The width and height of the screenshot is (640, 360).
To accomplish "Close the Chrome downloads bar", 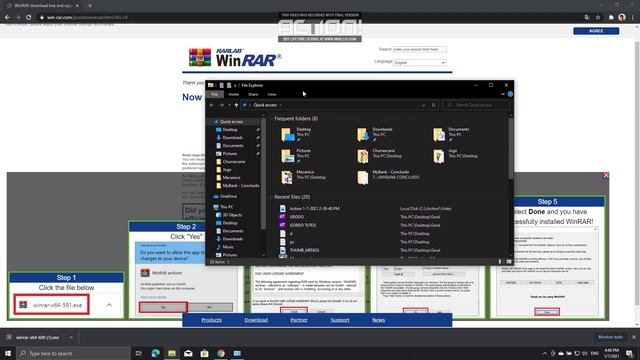I will pos(633,337).
